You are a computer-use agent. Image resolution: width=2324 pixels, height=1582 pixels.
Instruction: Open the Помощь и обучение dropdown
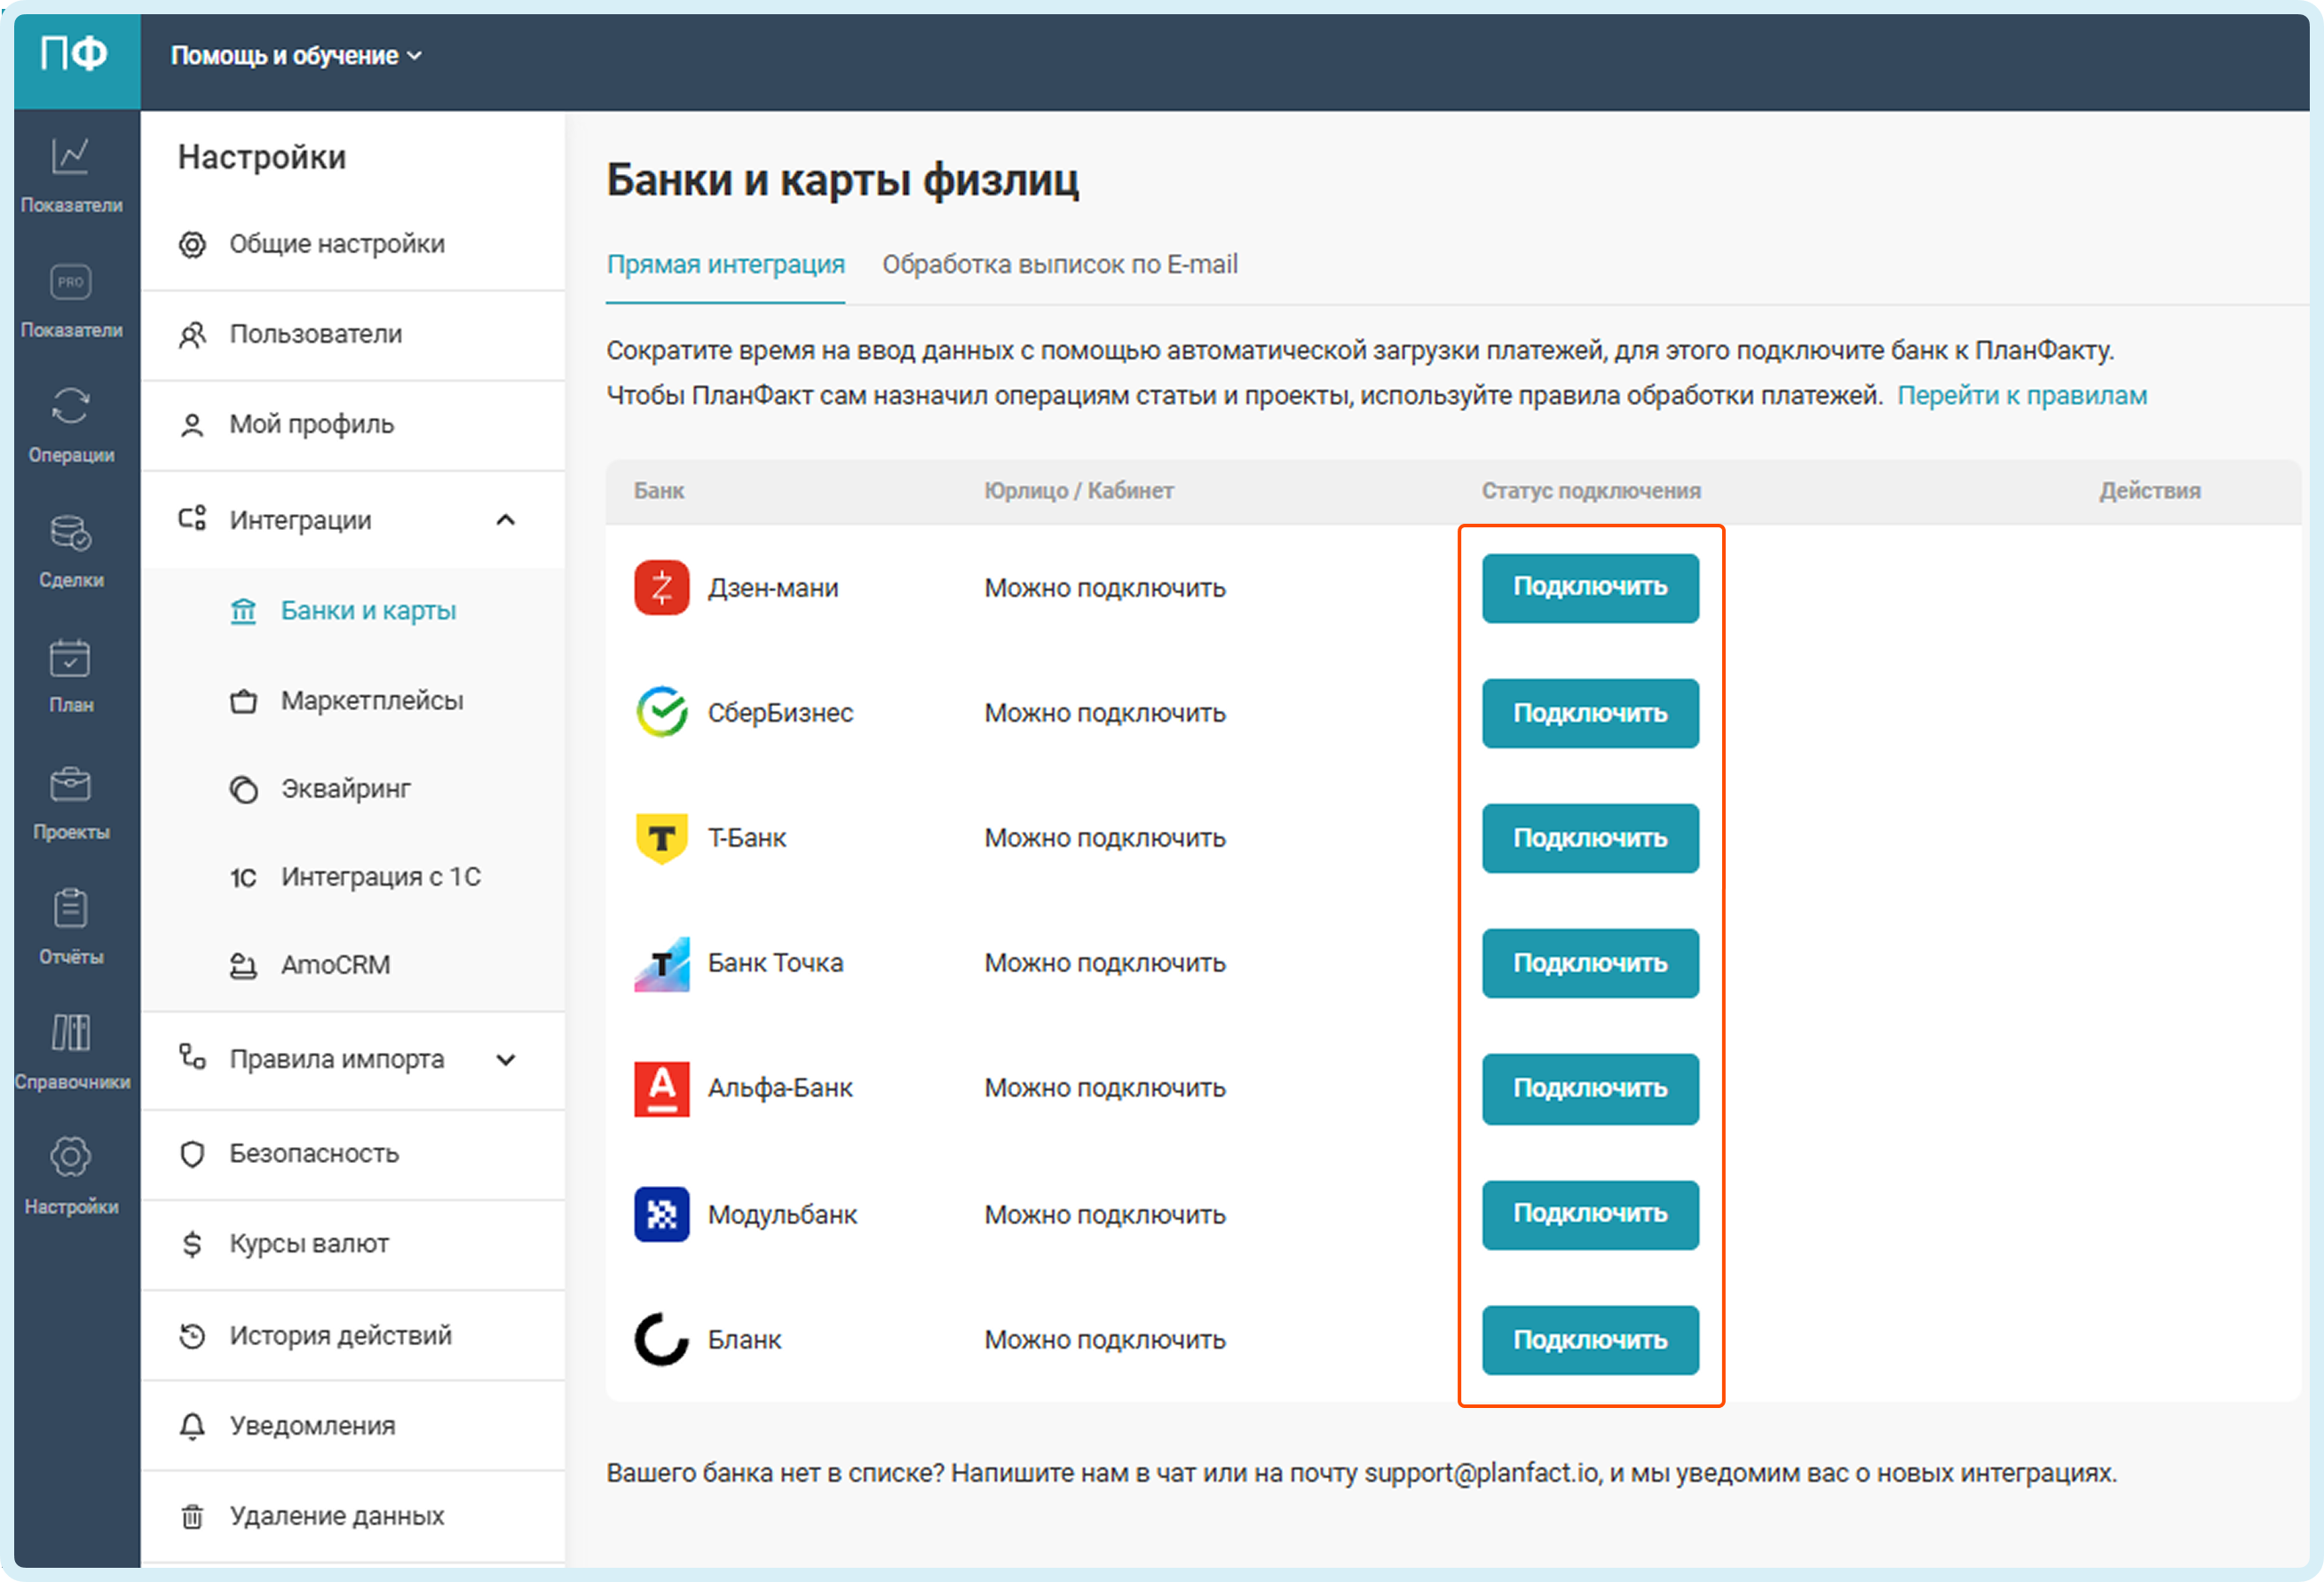pos(296,56)
